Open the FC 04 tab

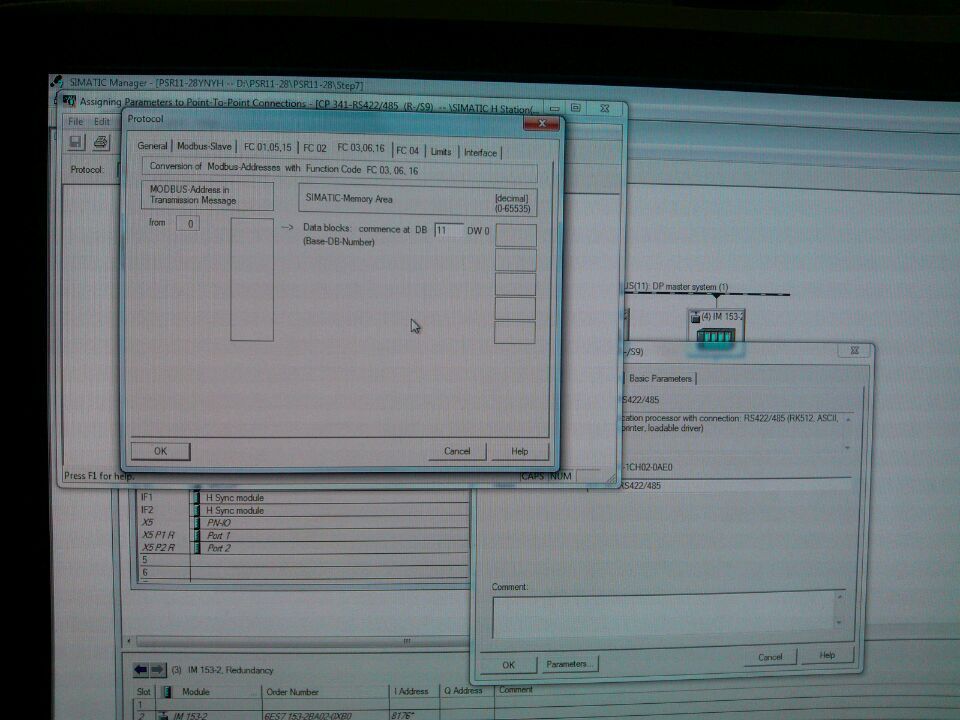pos(407,150)
